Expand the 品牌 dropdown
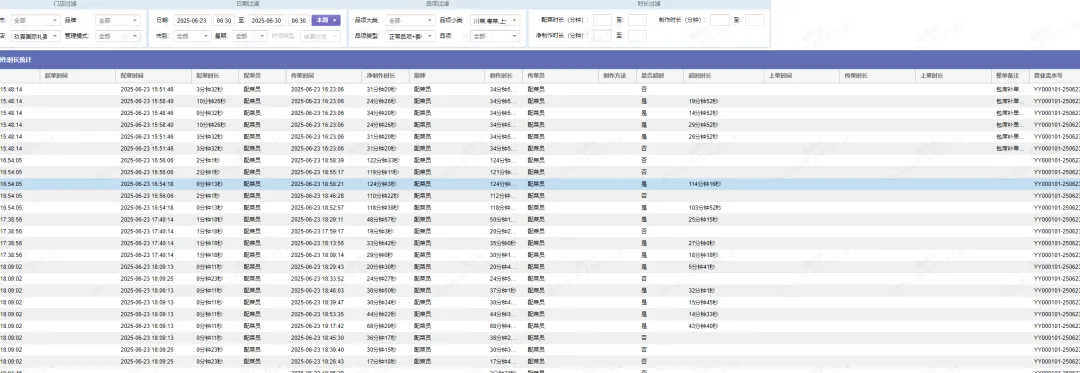1080x373 pixels. (x=117, y=21)
